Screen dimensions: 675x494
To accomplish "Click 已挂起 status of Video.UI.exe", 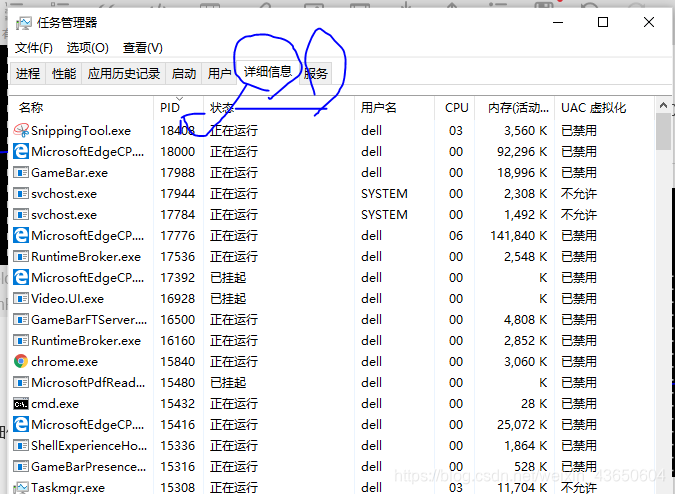I will click(x=228, y=299).
